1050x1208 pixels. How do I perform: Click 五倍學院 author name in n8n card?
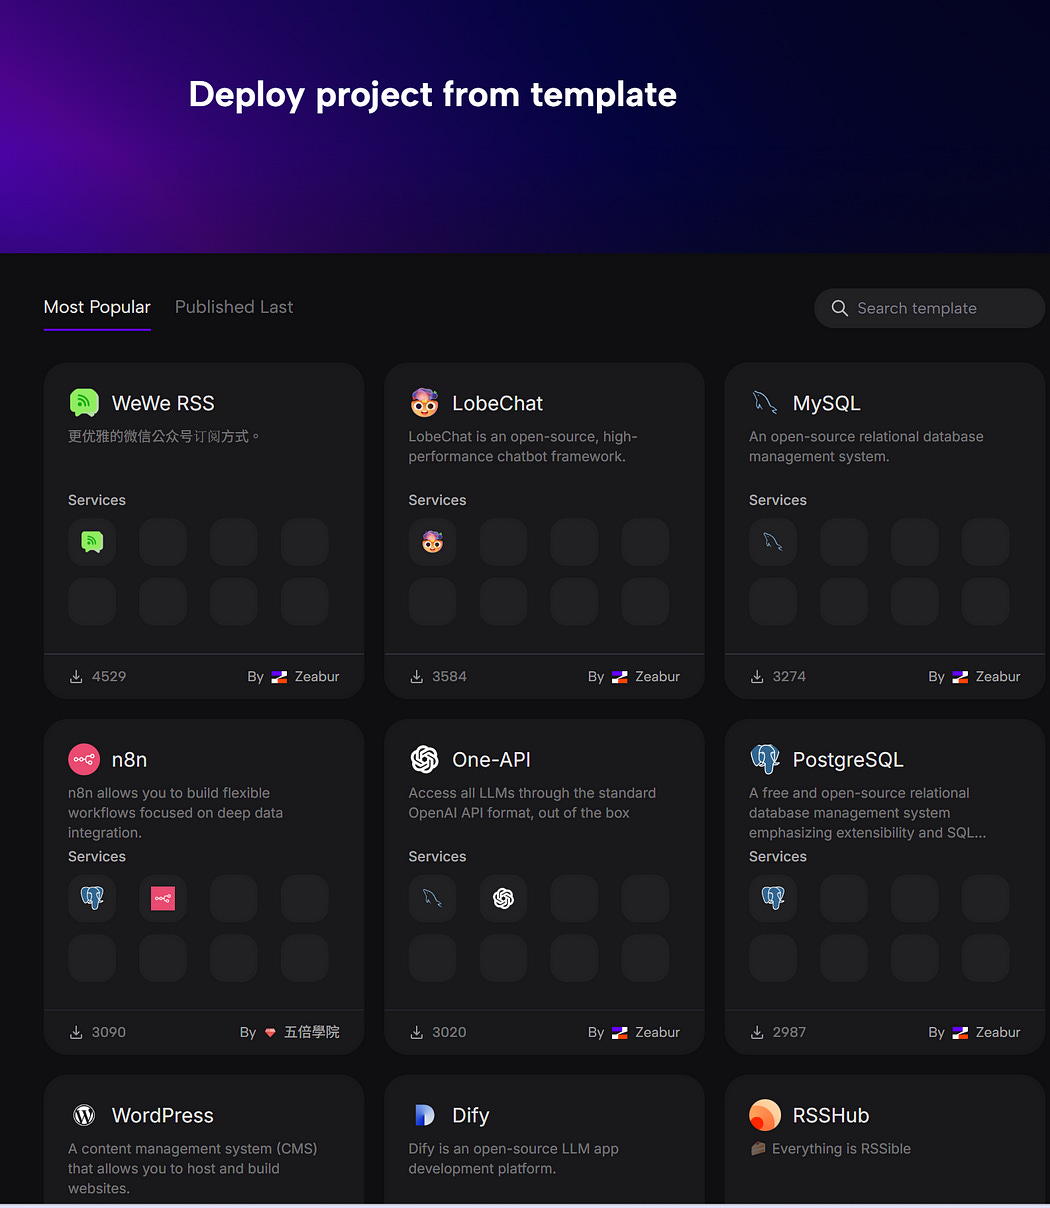point(312,1032)
